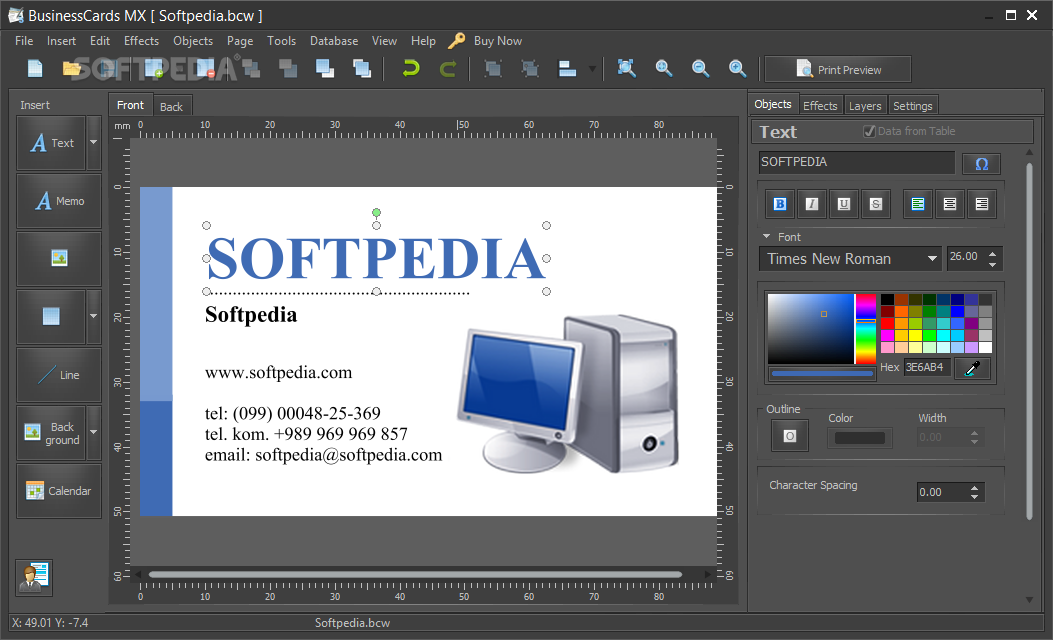Select the Line tool
This screenshot has height=640, width=1053.
59,375
